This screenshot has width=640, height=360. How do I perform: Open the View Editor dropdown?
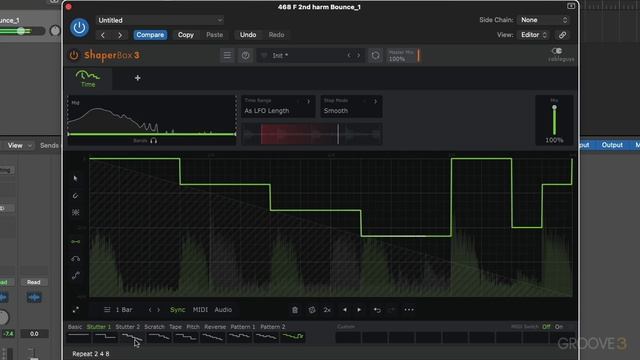[533, 35]
